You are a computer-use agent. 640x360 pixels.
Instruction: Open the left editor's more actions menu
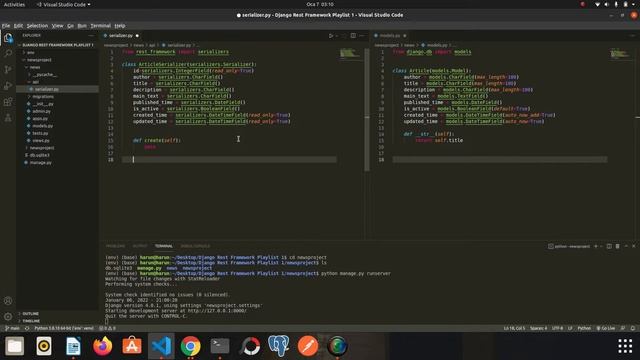tap(362, 36)
